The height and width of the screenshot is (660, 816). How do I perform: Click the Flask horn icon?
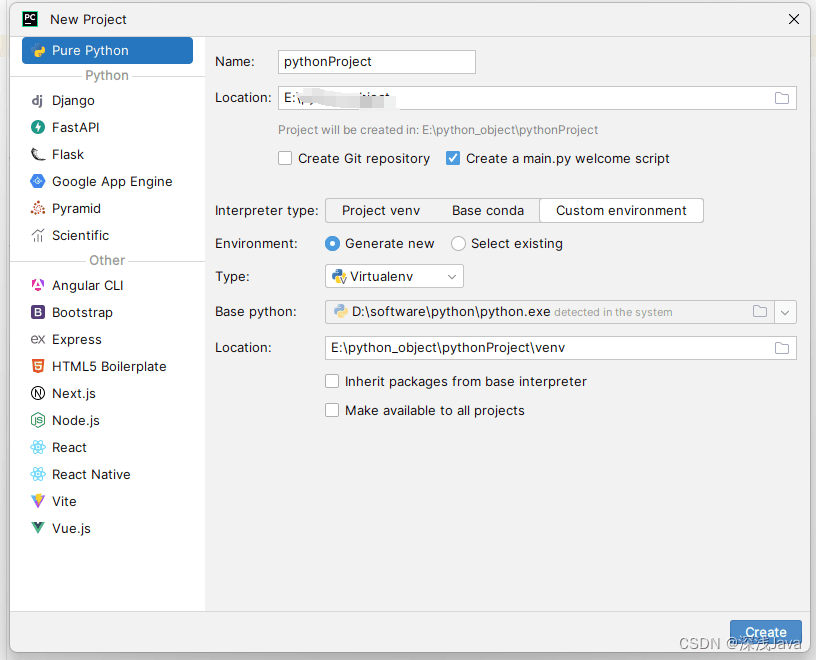click(38, 154)
